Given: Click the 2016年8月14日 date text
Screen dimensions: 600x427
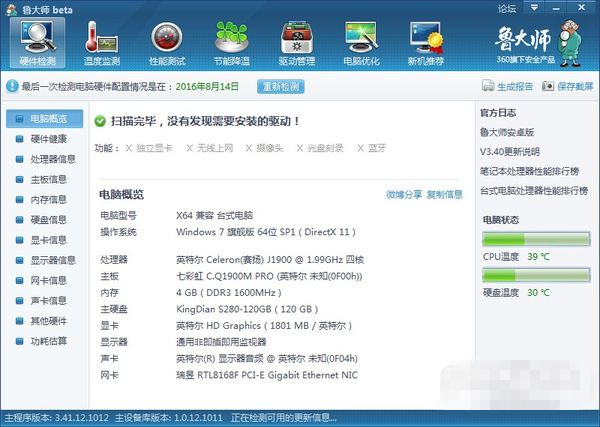Looking at the screenshot, I should (207, 86).
